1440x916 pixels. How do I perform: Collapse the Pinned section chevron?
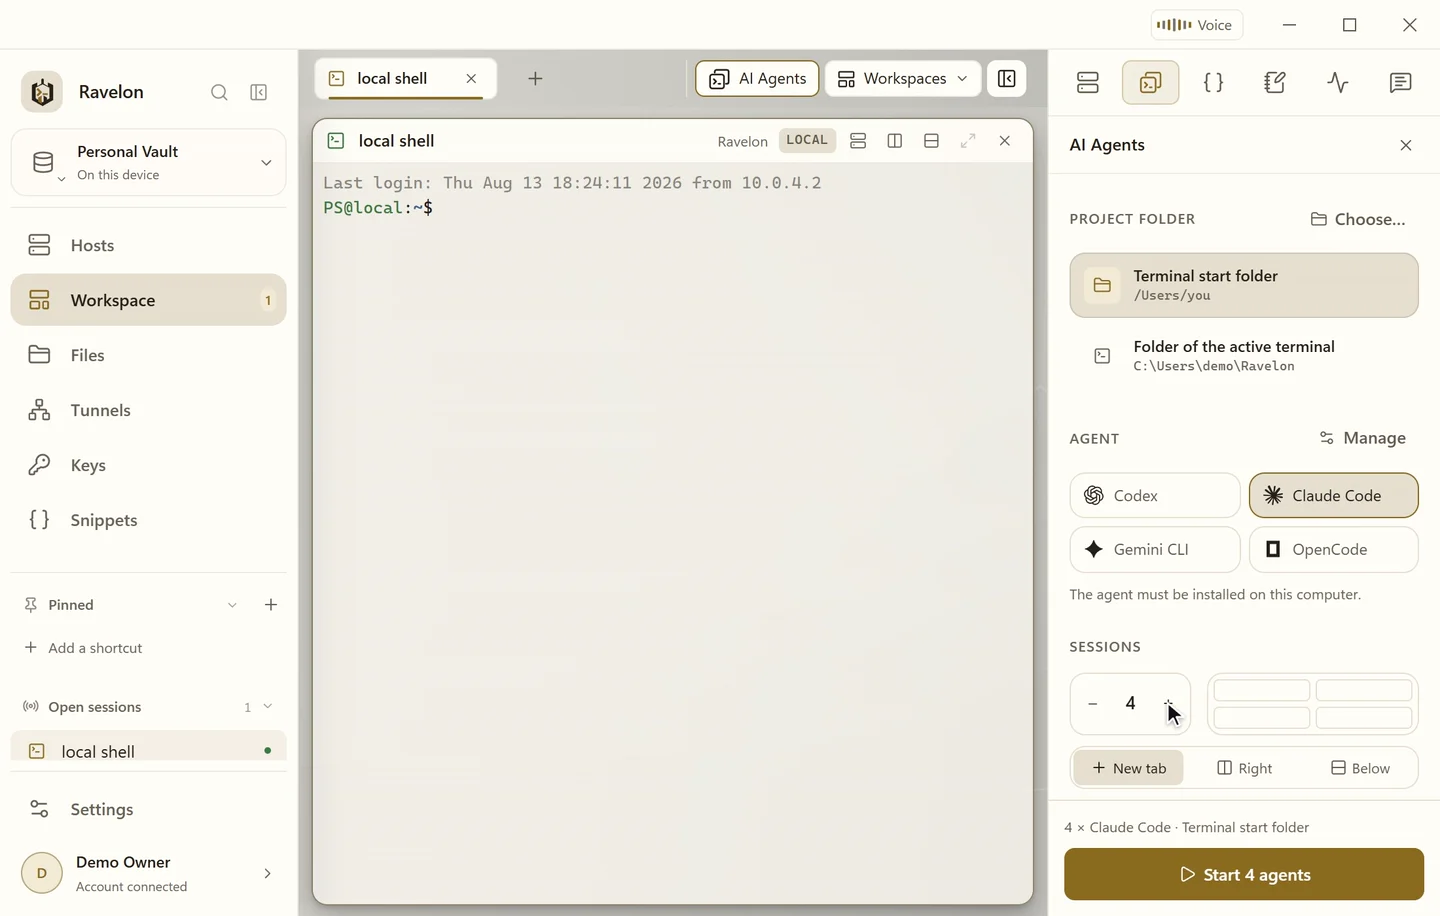pyautogui.click(x=232, y=605)
